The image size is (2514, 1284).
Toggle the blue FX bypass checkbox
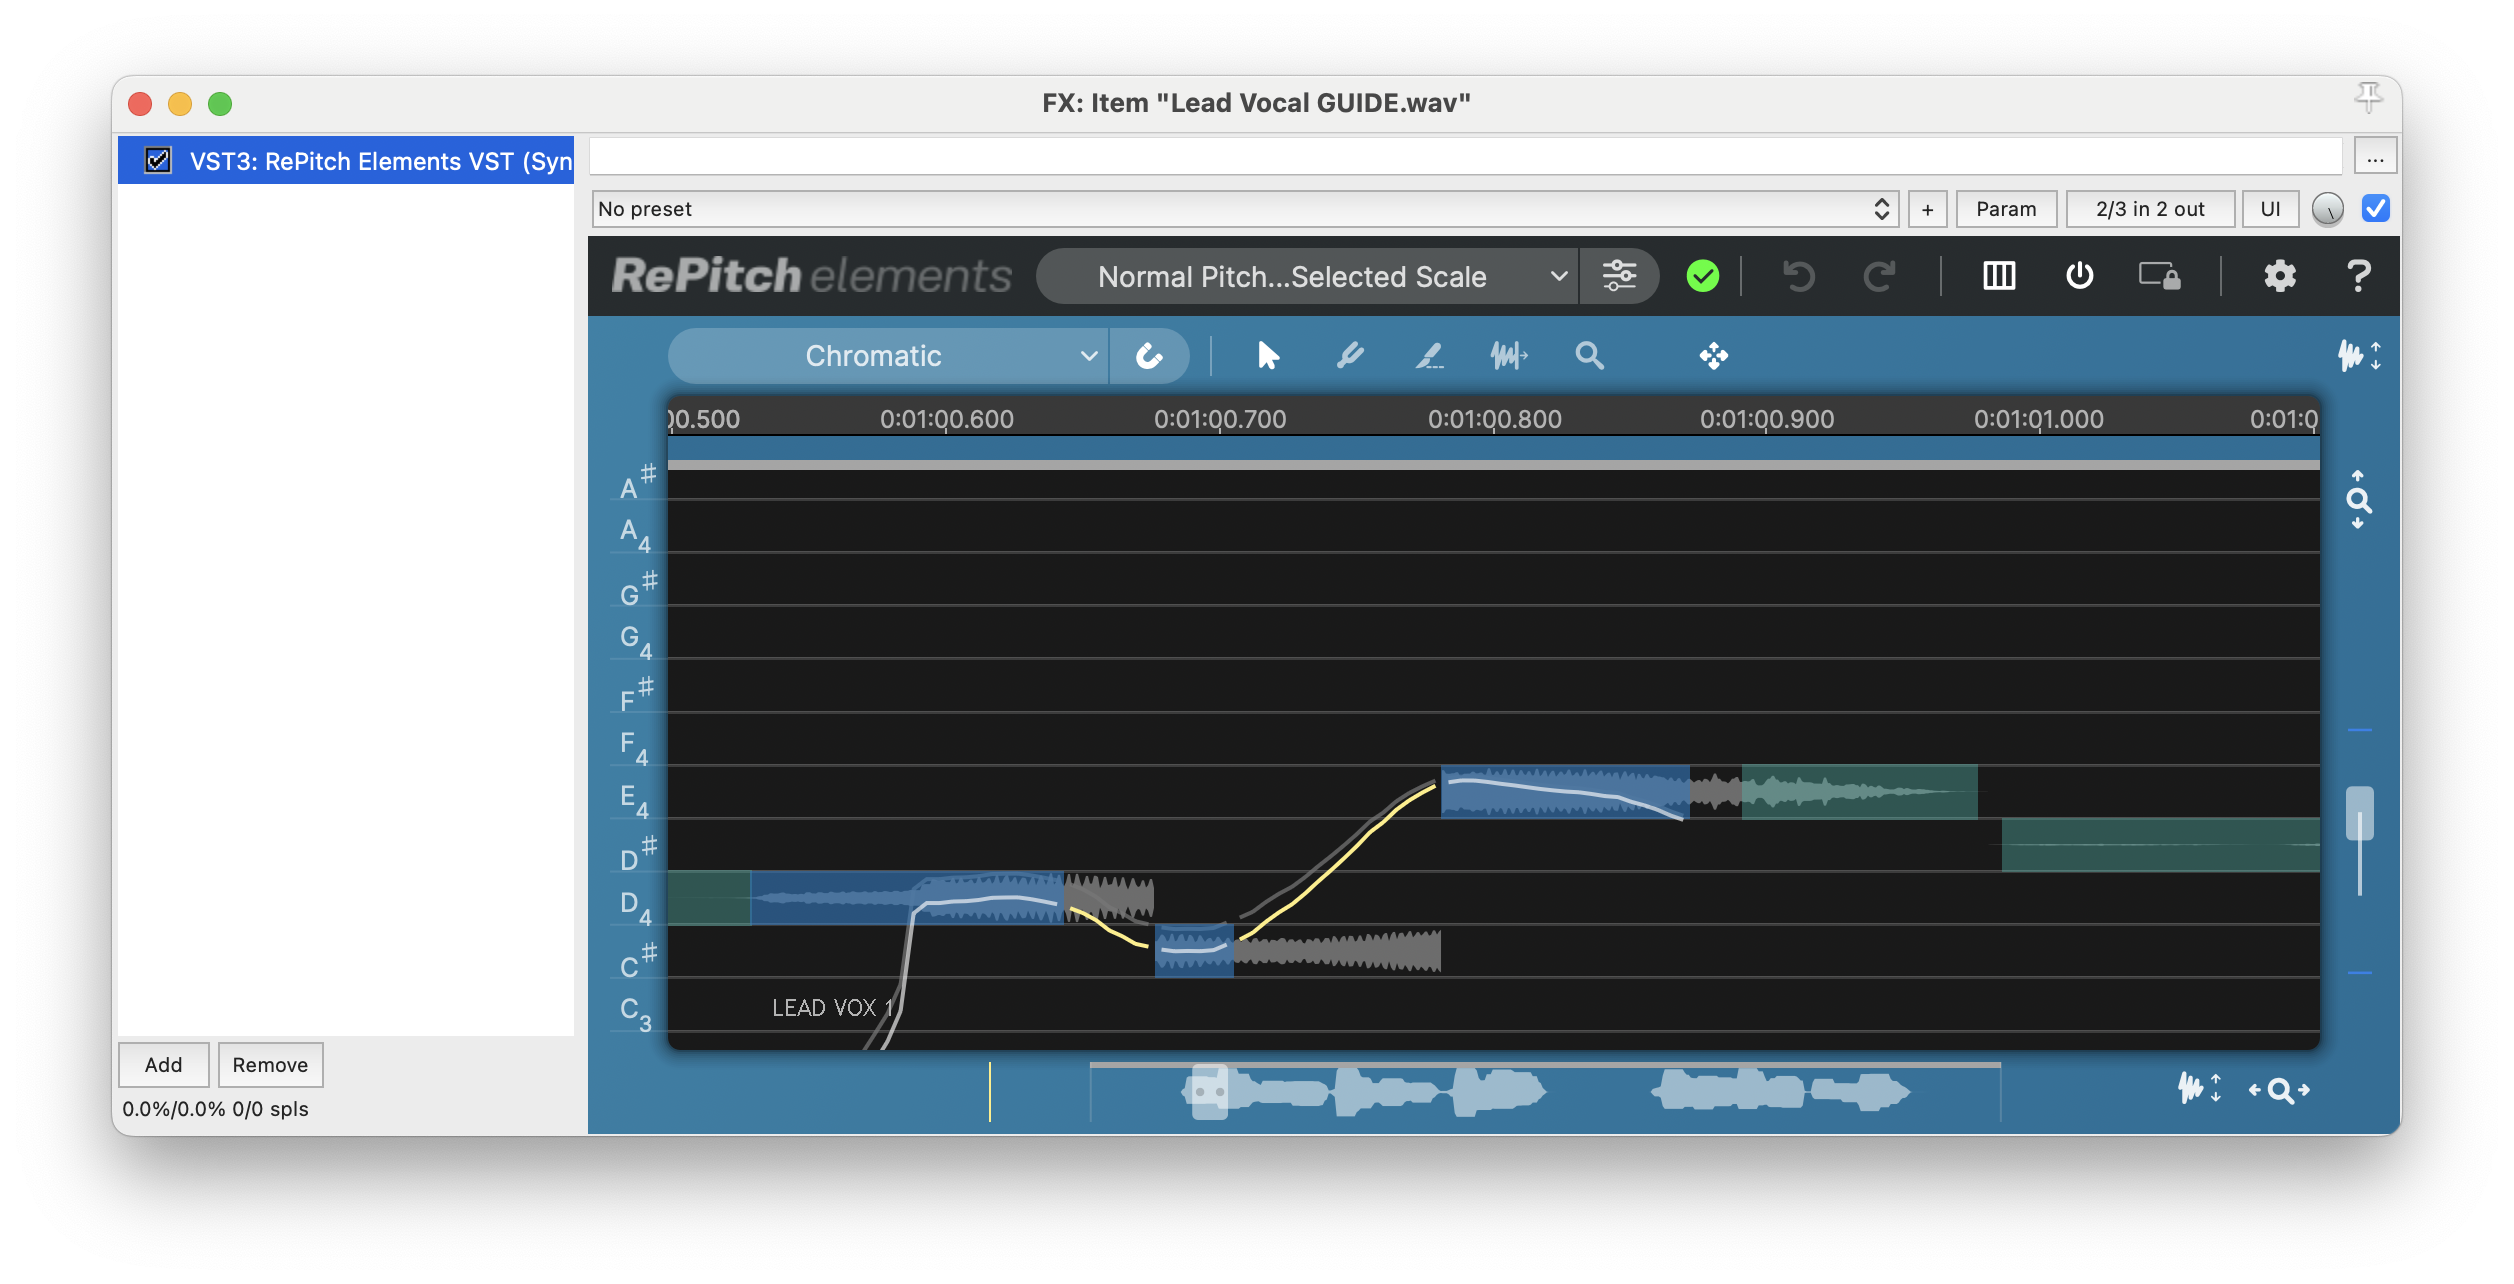[2375, 209]
